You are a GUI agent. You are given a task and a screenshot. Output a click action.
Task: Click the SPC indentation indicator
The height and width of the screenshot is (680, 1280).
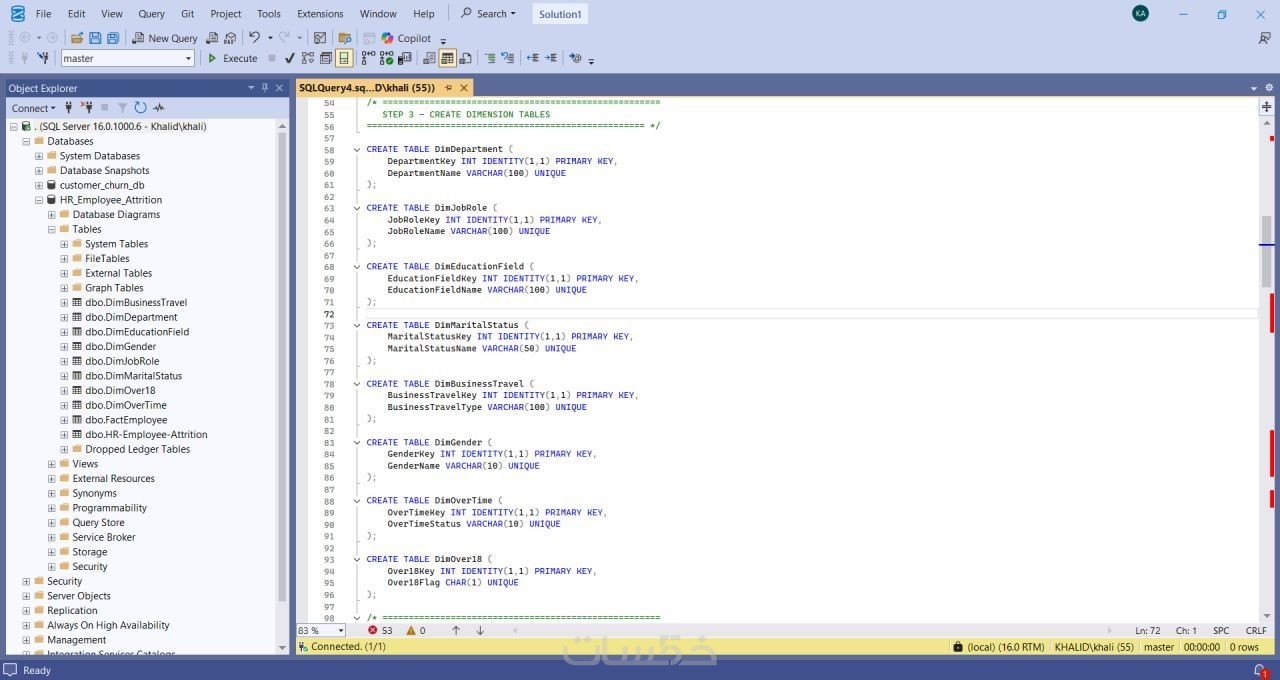pyautogui.click(x=1221, y=631)
